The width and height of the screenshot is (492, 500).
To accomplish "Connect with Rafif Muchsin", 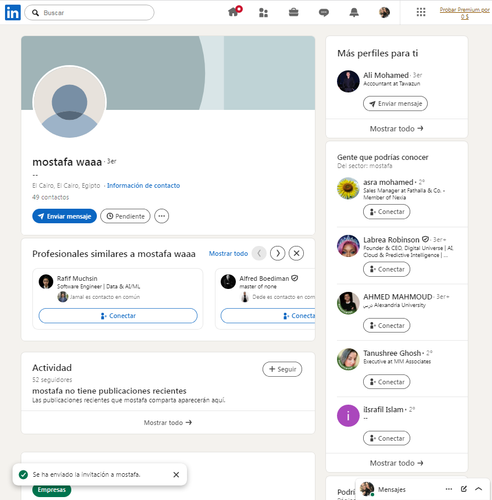I will tap(118, 315).
